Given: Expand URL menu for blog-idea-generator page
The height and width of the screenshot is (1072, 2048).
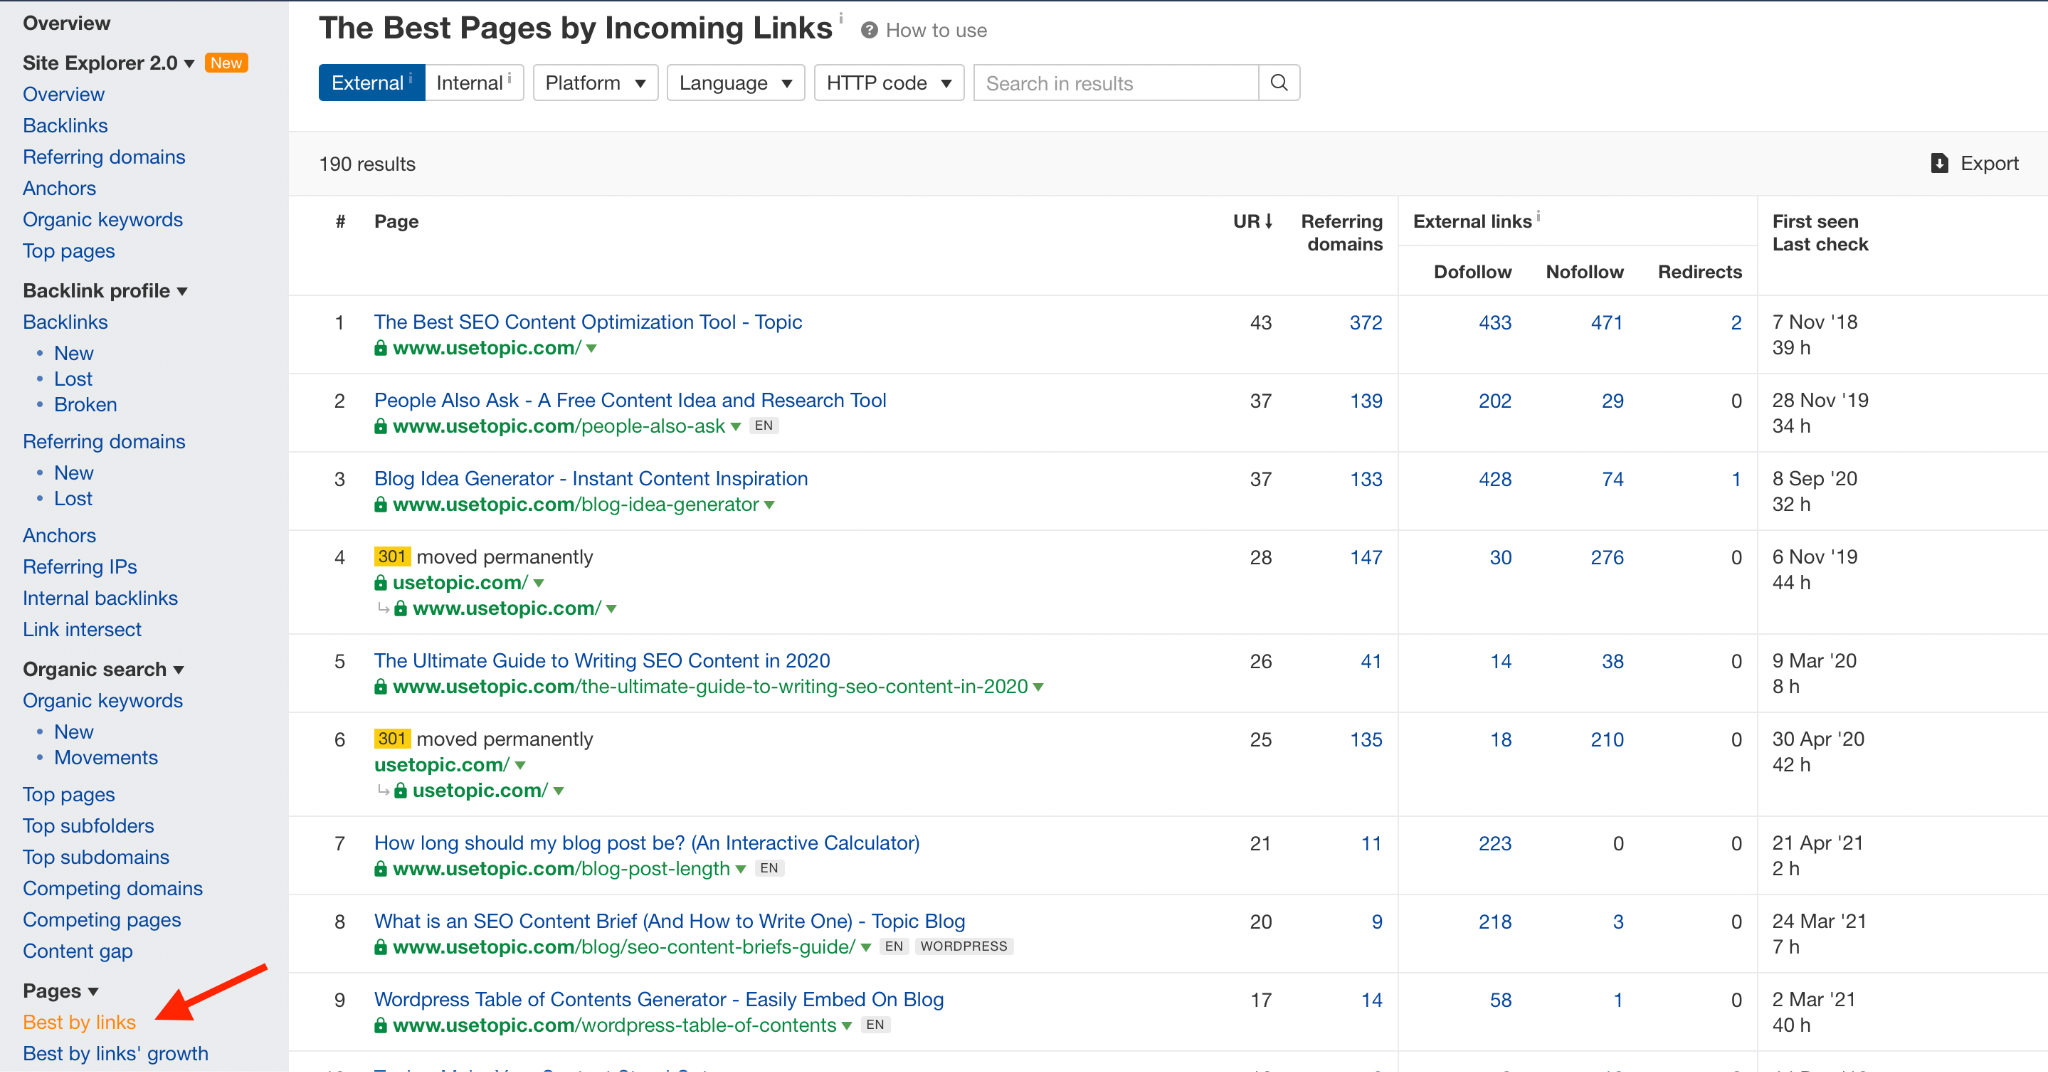Looking at the screenshot, I should [770, 505].
